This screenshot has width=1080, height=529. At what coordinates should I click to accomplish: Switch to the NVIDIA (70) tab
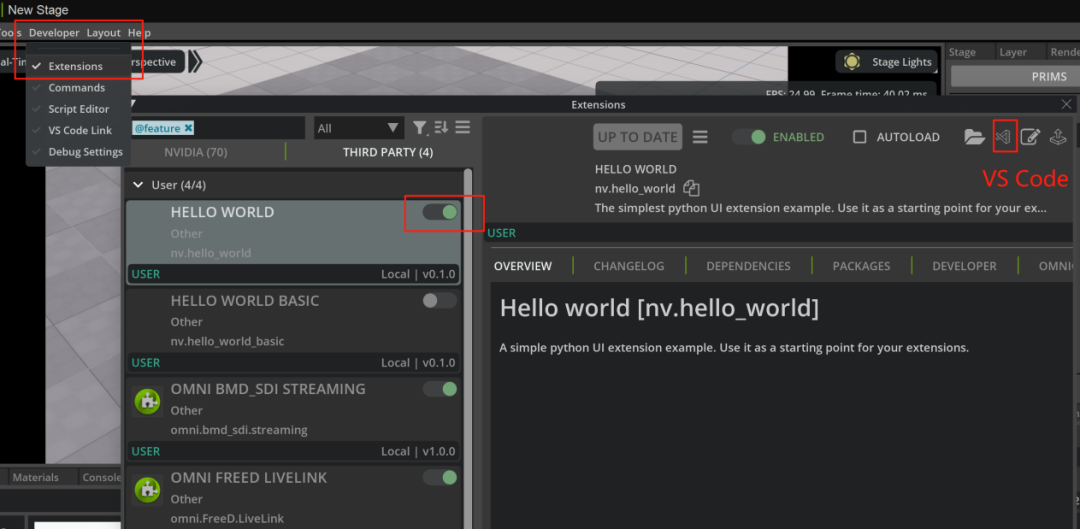click(x=196, y=152)
